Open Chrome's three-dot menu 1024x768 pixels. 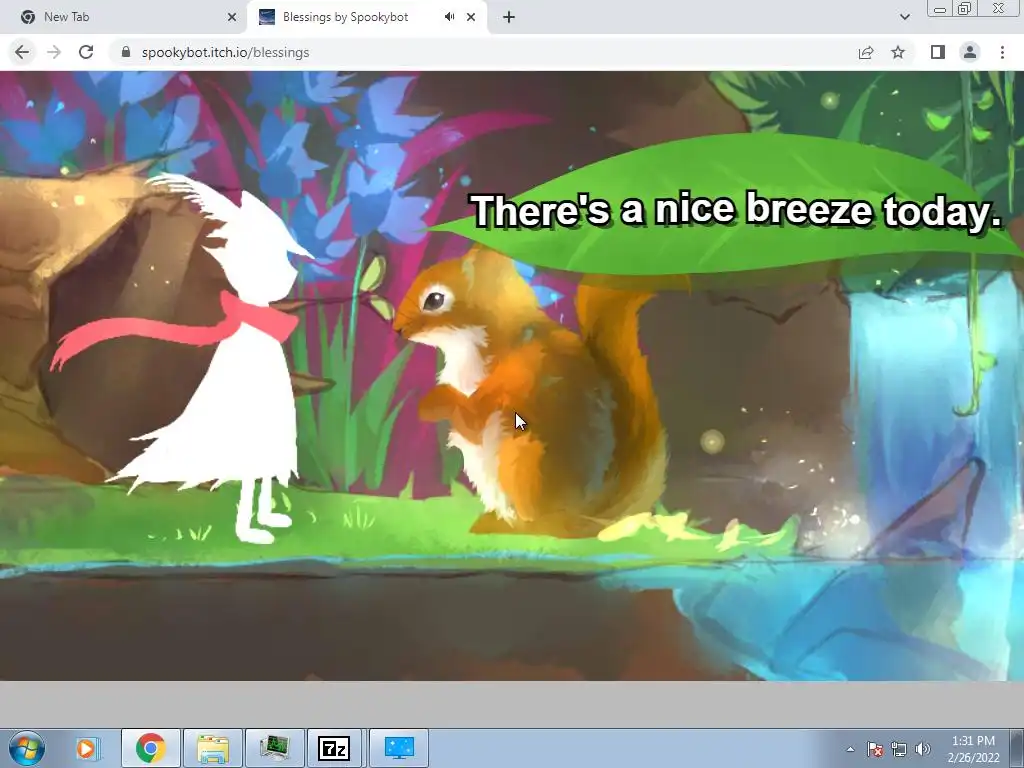point(1002,52)
